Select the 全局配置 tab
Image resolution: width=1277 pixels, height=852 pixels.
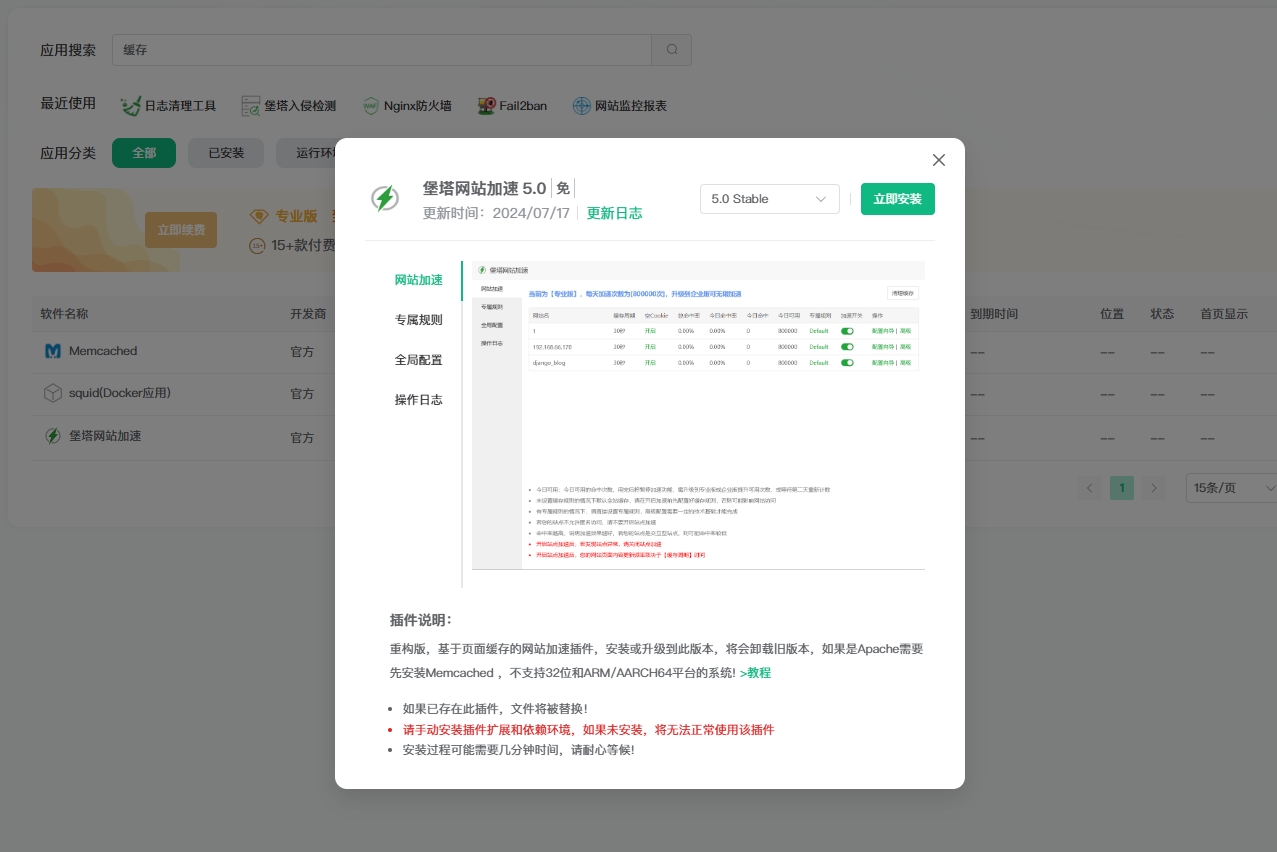pos(418,360)
